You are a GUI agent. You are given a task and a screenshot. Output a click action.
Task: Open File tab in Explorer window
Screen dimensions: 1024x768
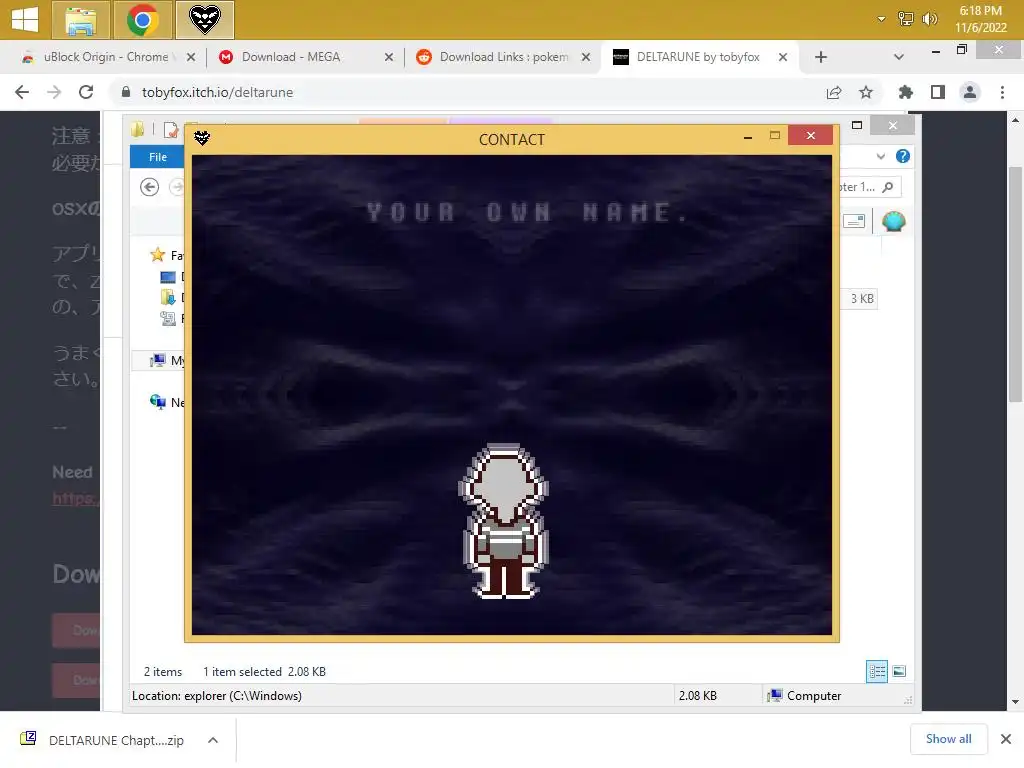point(157,157)
